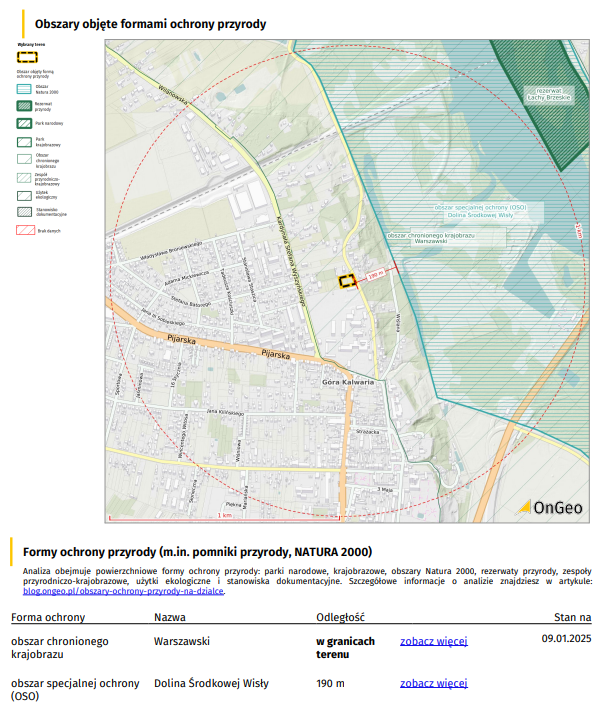Click the 'Góra Kalwaria' town label on map
The height and width of the screenshot is (725, 611).
point(348,382)
